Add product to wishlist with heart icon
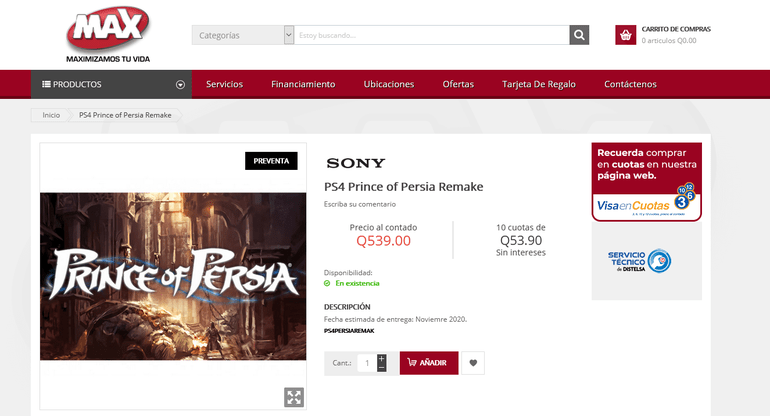This screenshot has height=416, width=770. click(x=473, y=363)
